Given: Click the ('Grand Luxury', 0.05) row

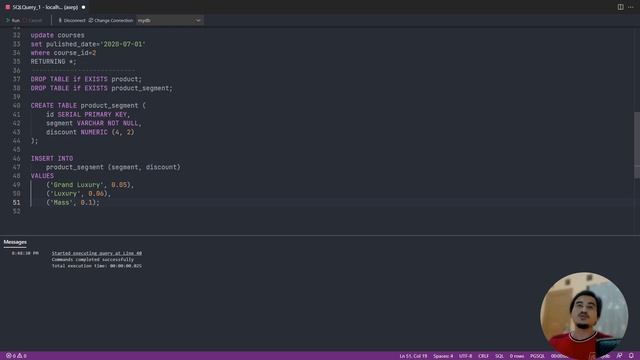Looking at the screenshot, I should pyautogui.click(x=90, y=185).
